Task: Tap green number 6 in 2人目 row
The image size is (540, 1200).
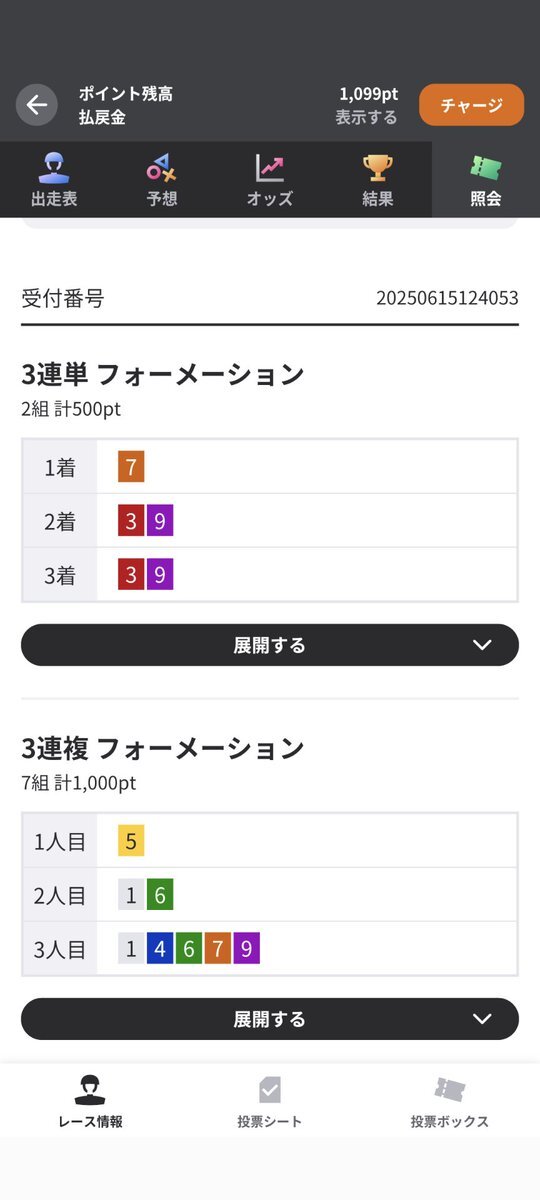Action: 160,895
